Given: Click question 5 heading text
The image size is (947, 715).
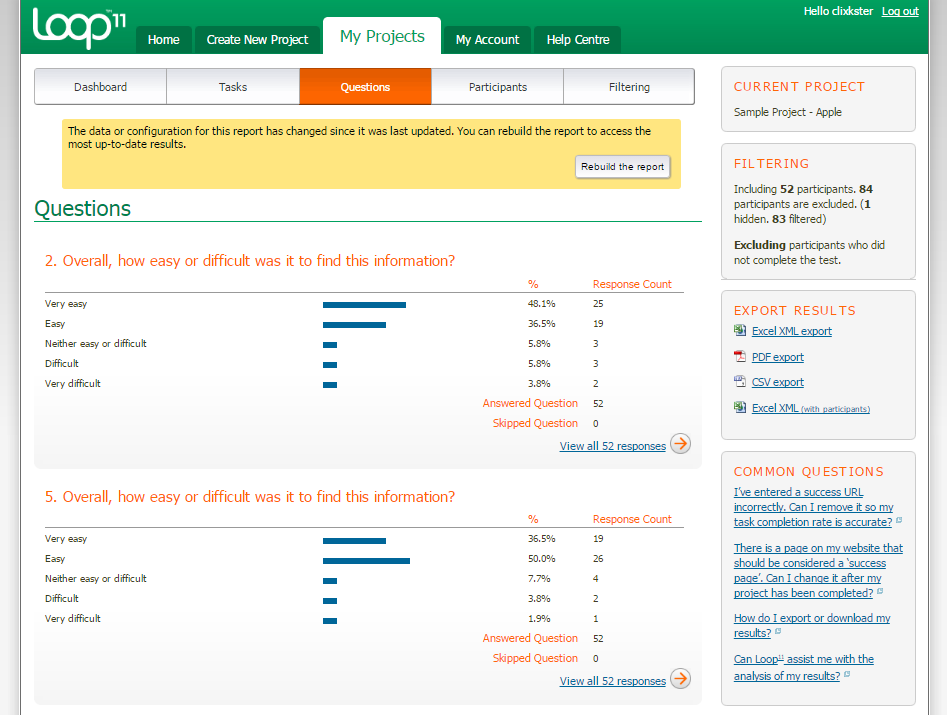Looking at the screenshot, I should tap(250, 497).
